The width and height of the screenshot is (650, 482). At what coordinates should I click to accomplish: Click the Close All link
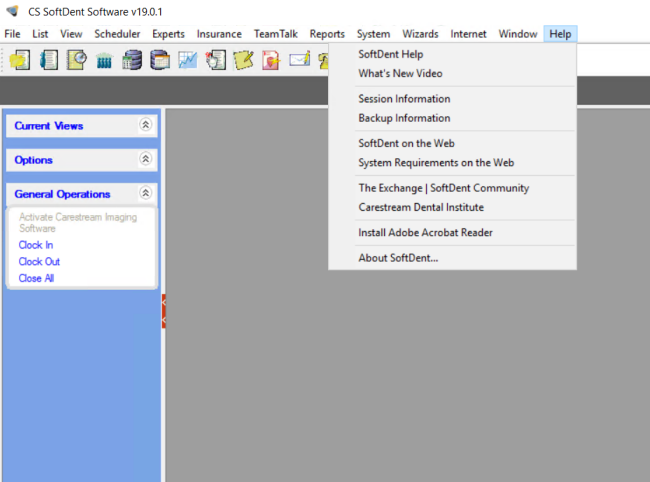tap(36, 278)
